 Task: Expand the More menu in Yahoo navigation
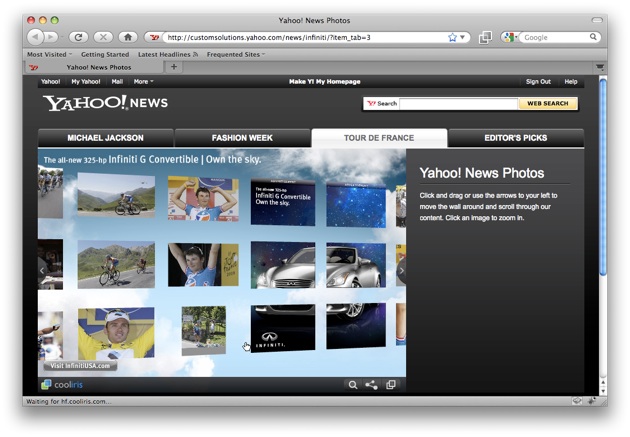click(x=143, y=82)
